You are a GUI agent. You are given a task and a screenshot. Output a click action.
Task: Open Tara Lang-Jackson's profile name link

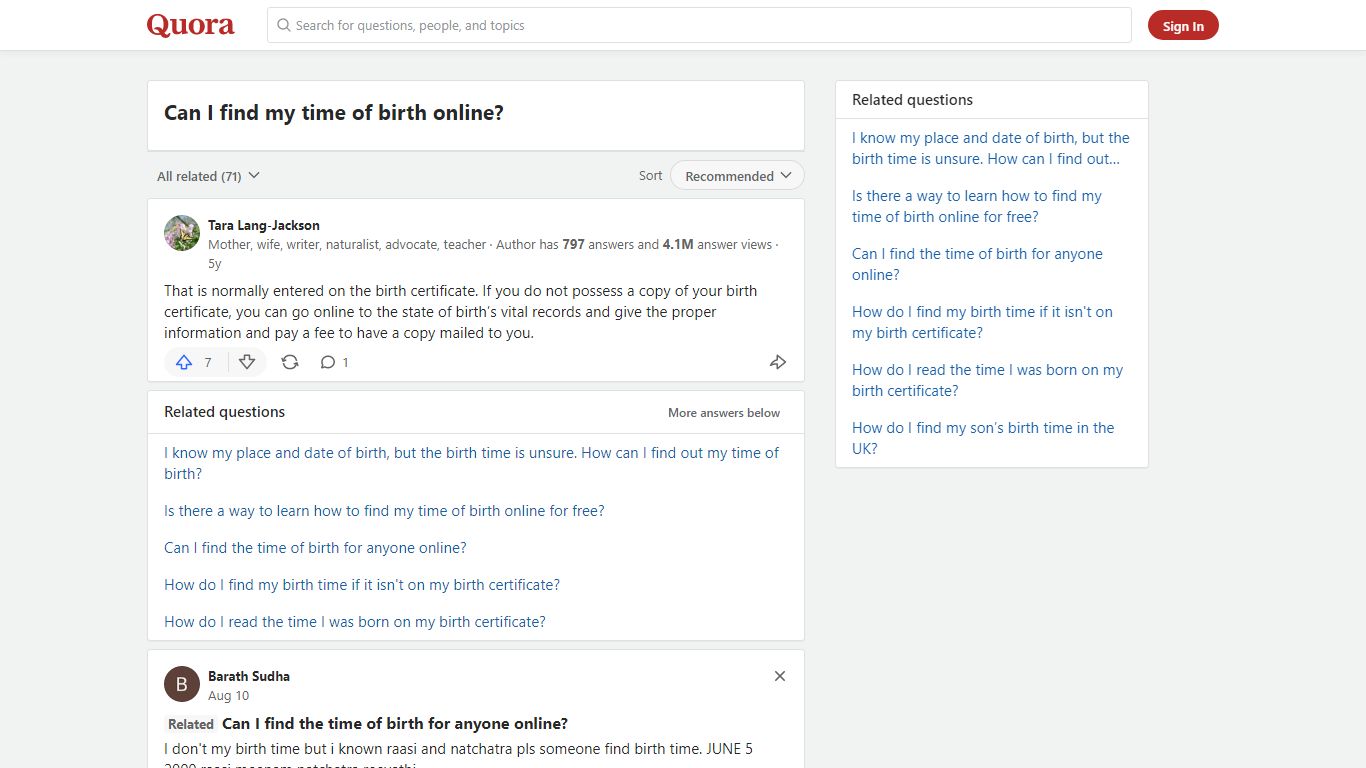click(x=264, y=225)
